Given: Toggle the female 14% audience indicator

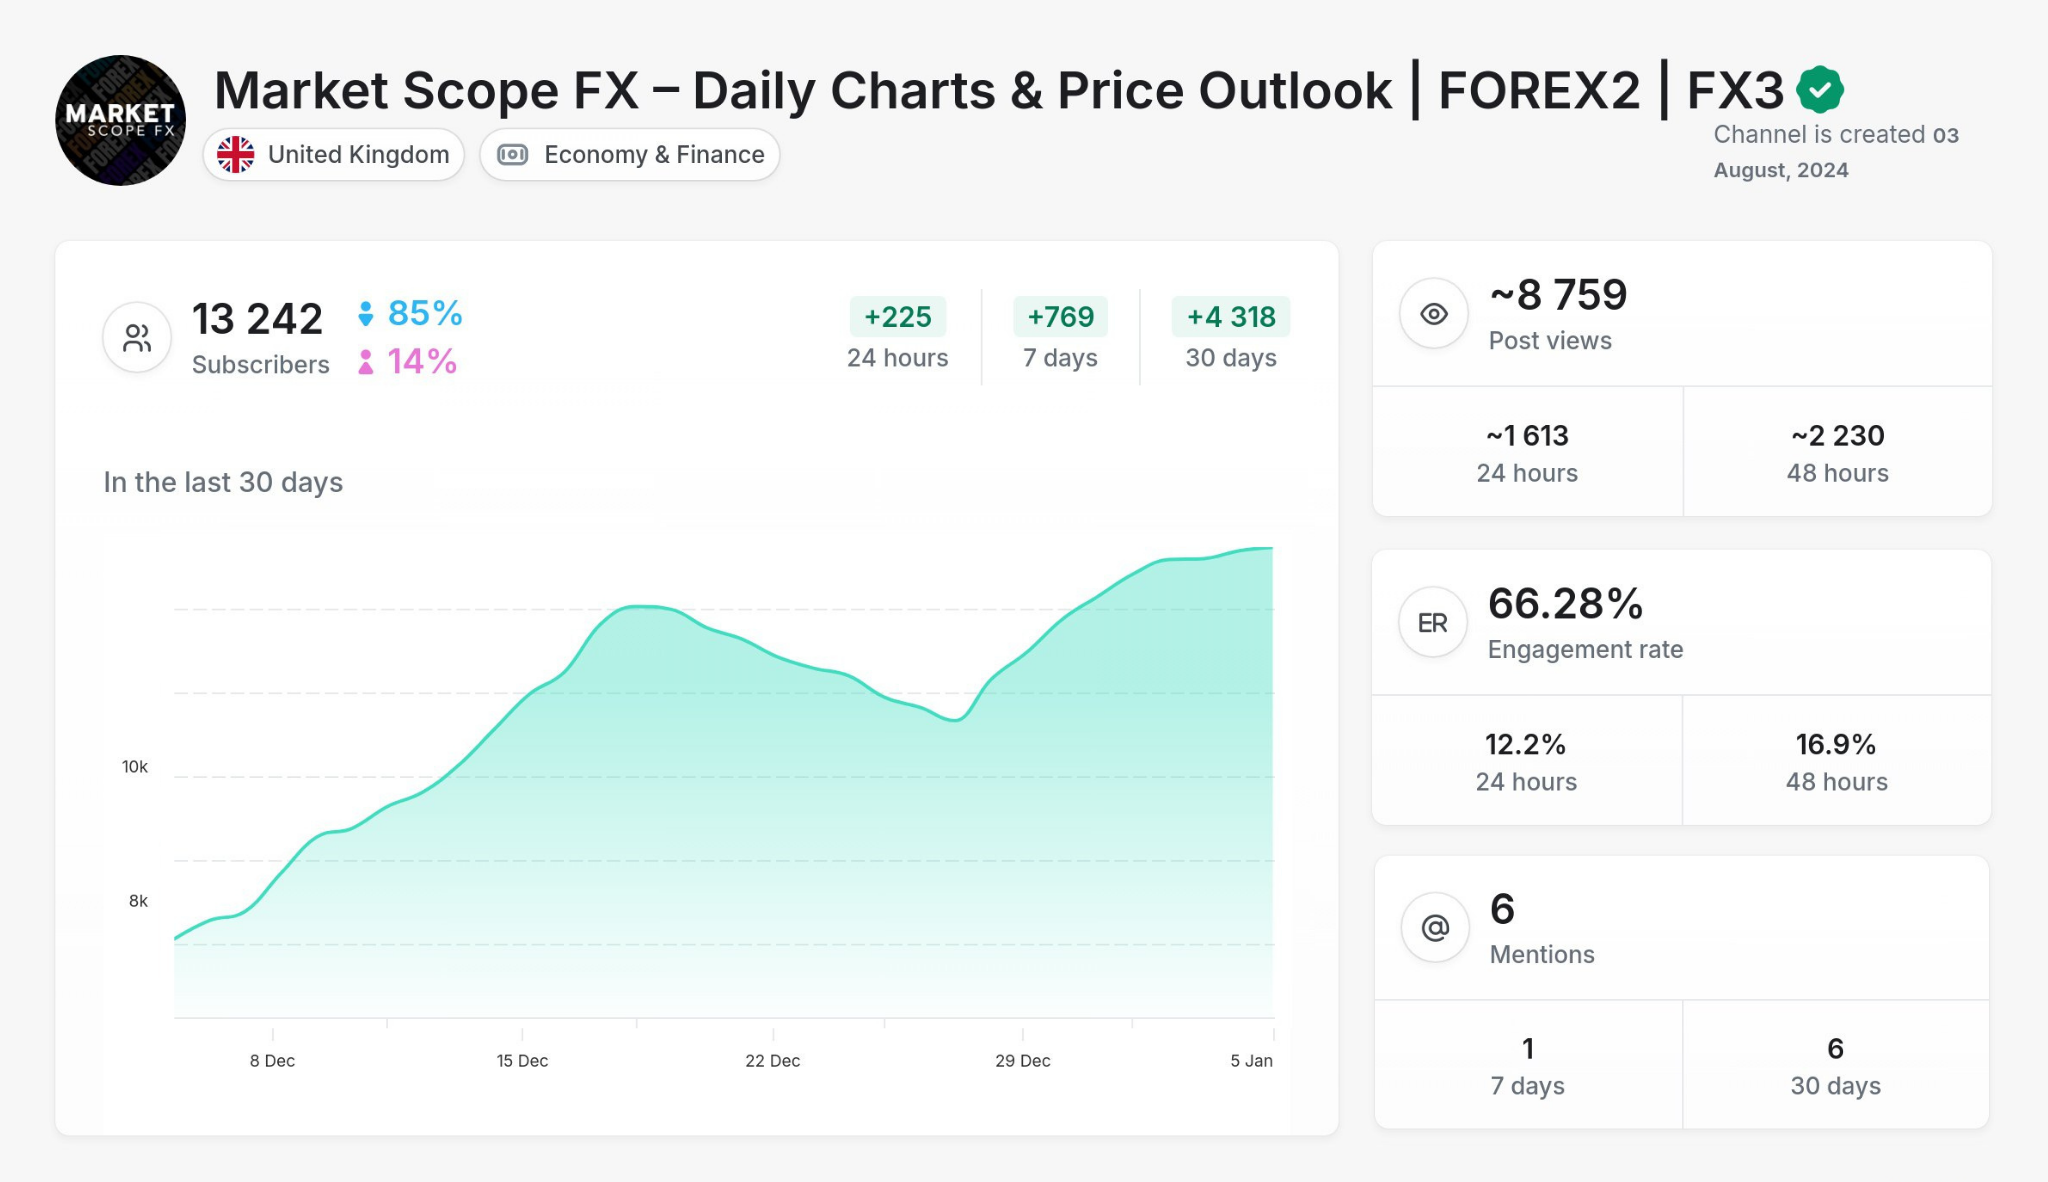Looking at the screenshot, I should pyautogui.click(x=407, y=362).
